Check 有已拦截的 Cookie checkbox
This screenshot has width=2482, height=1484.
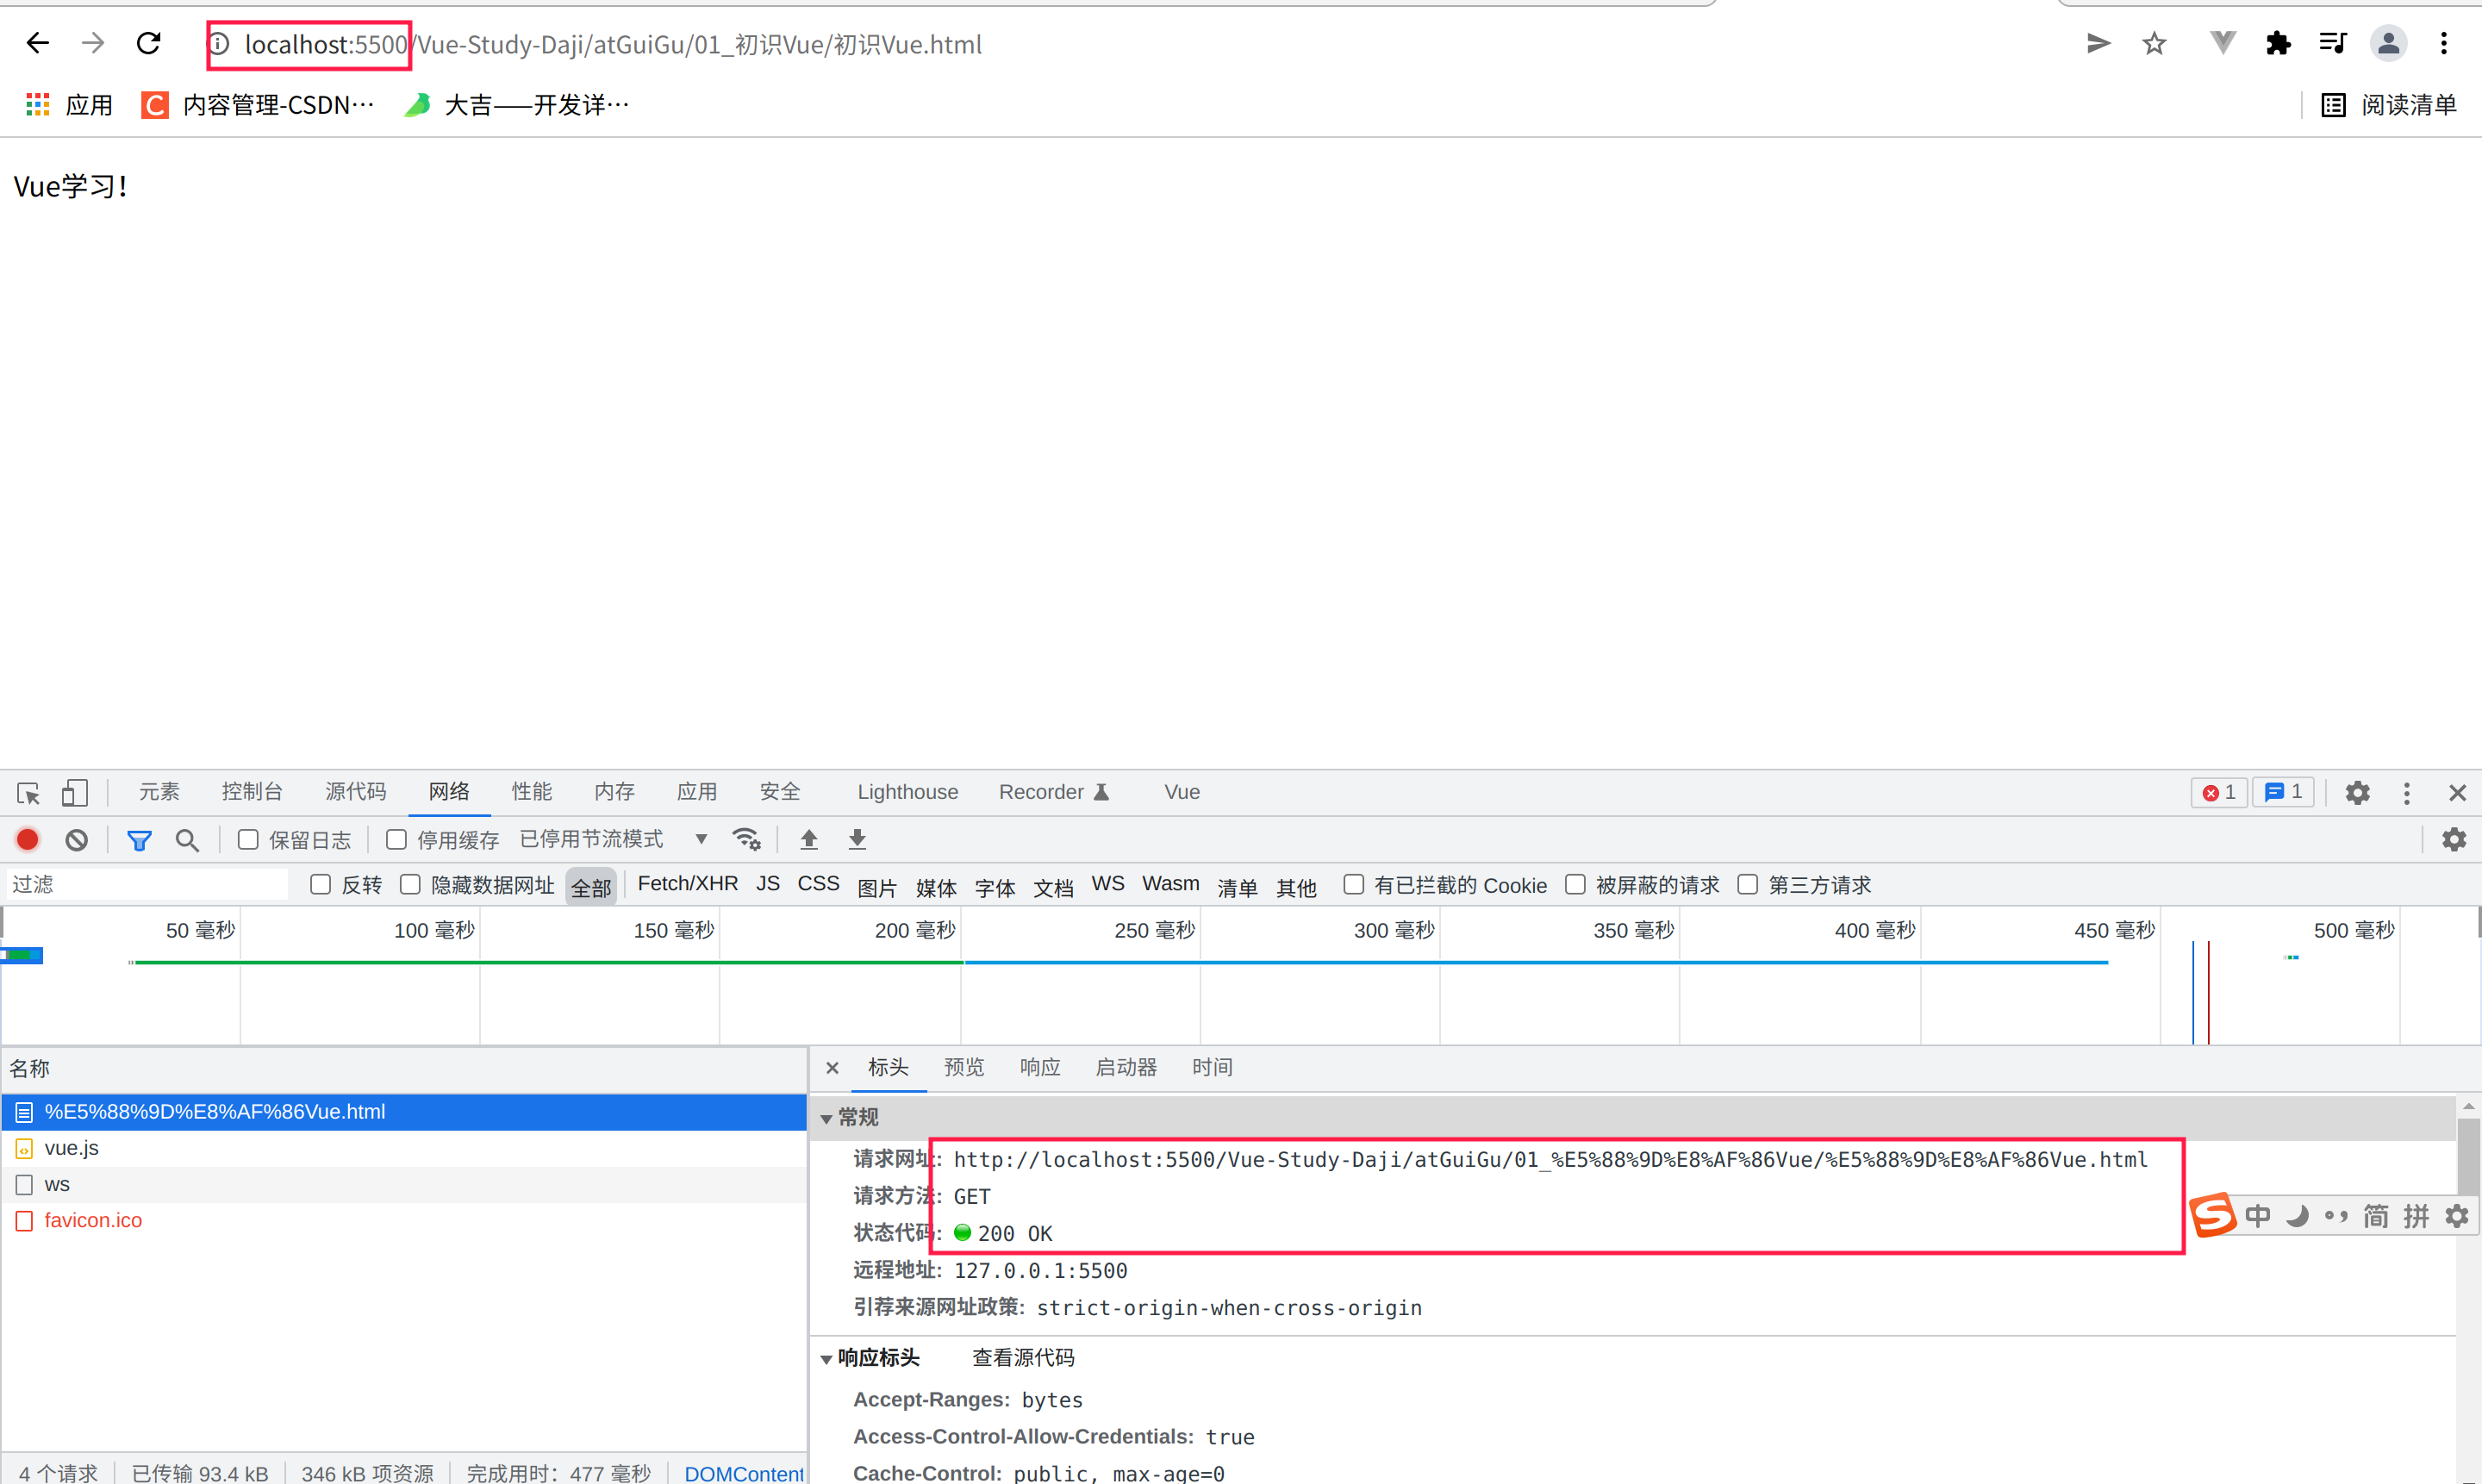(1353, 885)
